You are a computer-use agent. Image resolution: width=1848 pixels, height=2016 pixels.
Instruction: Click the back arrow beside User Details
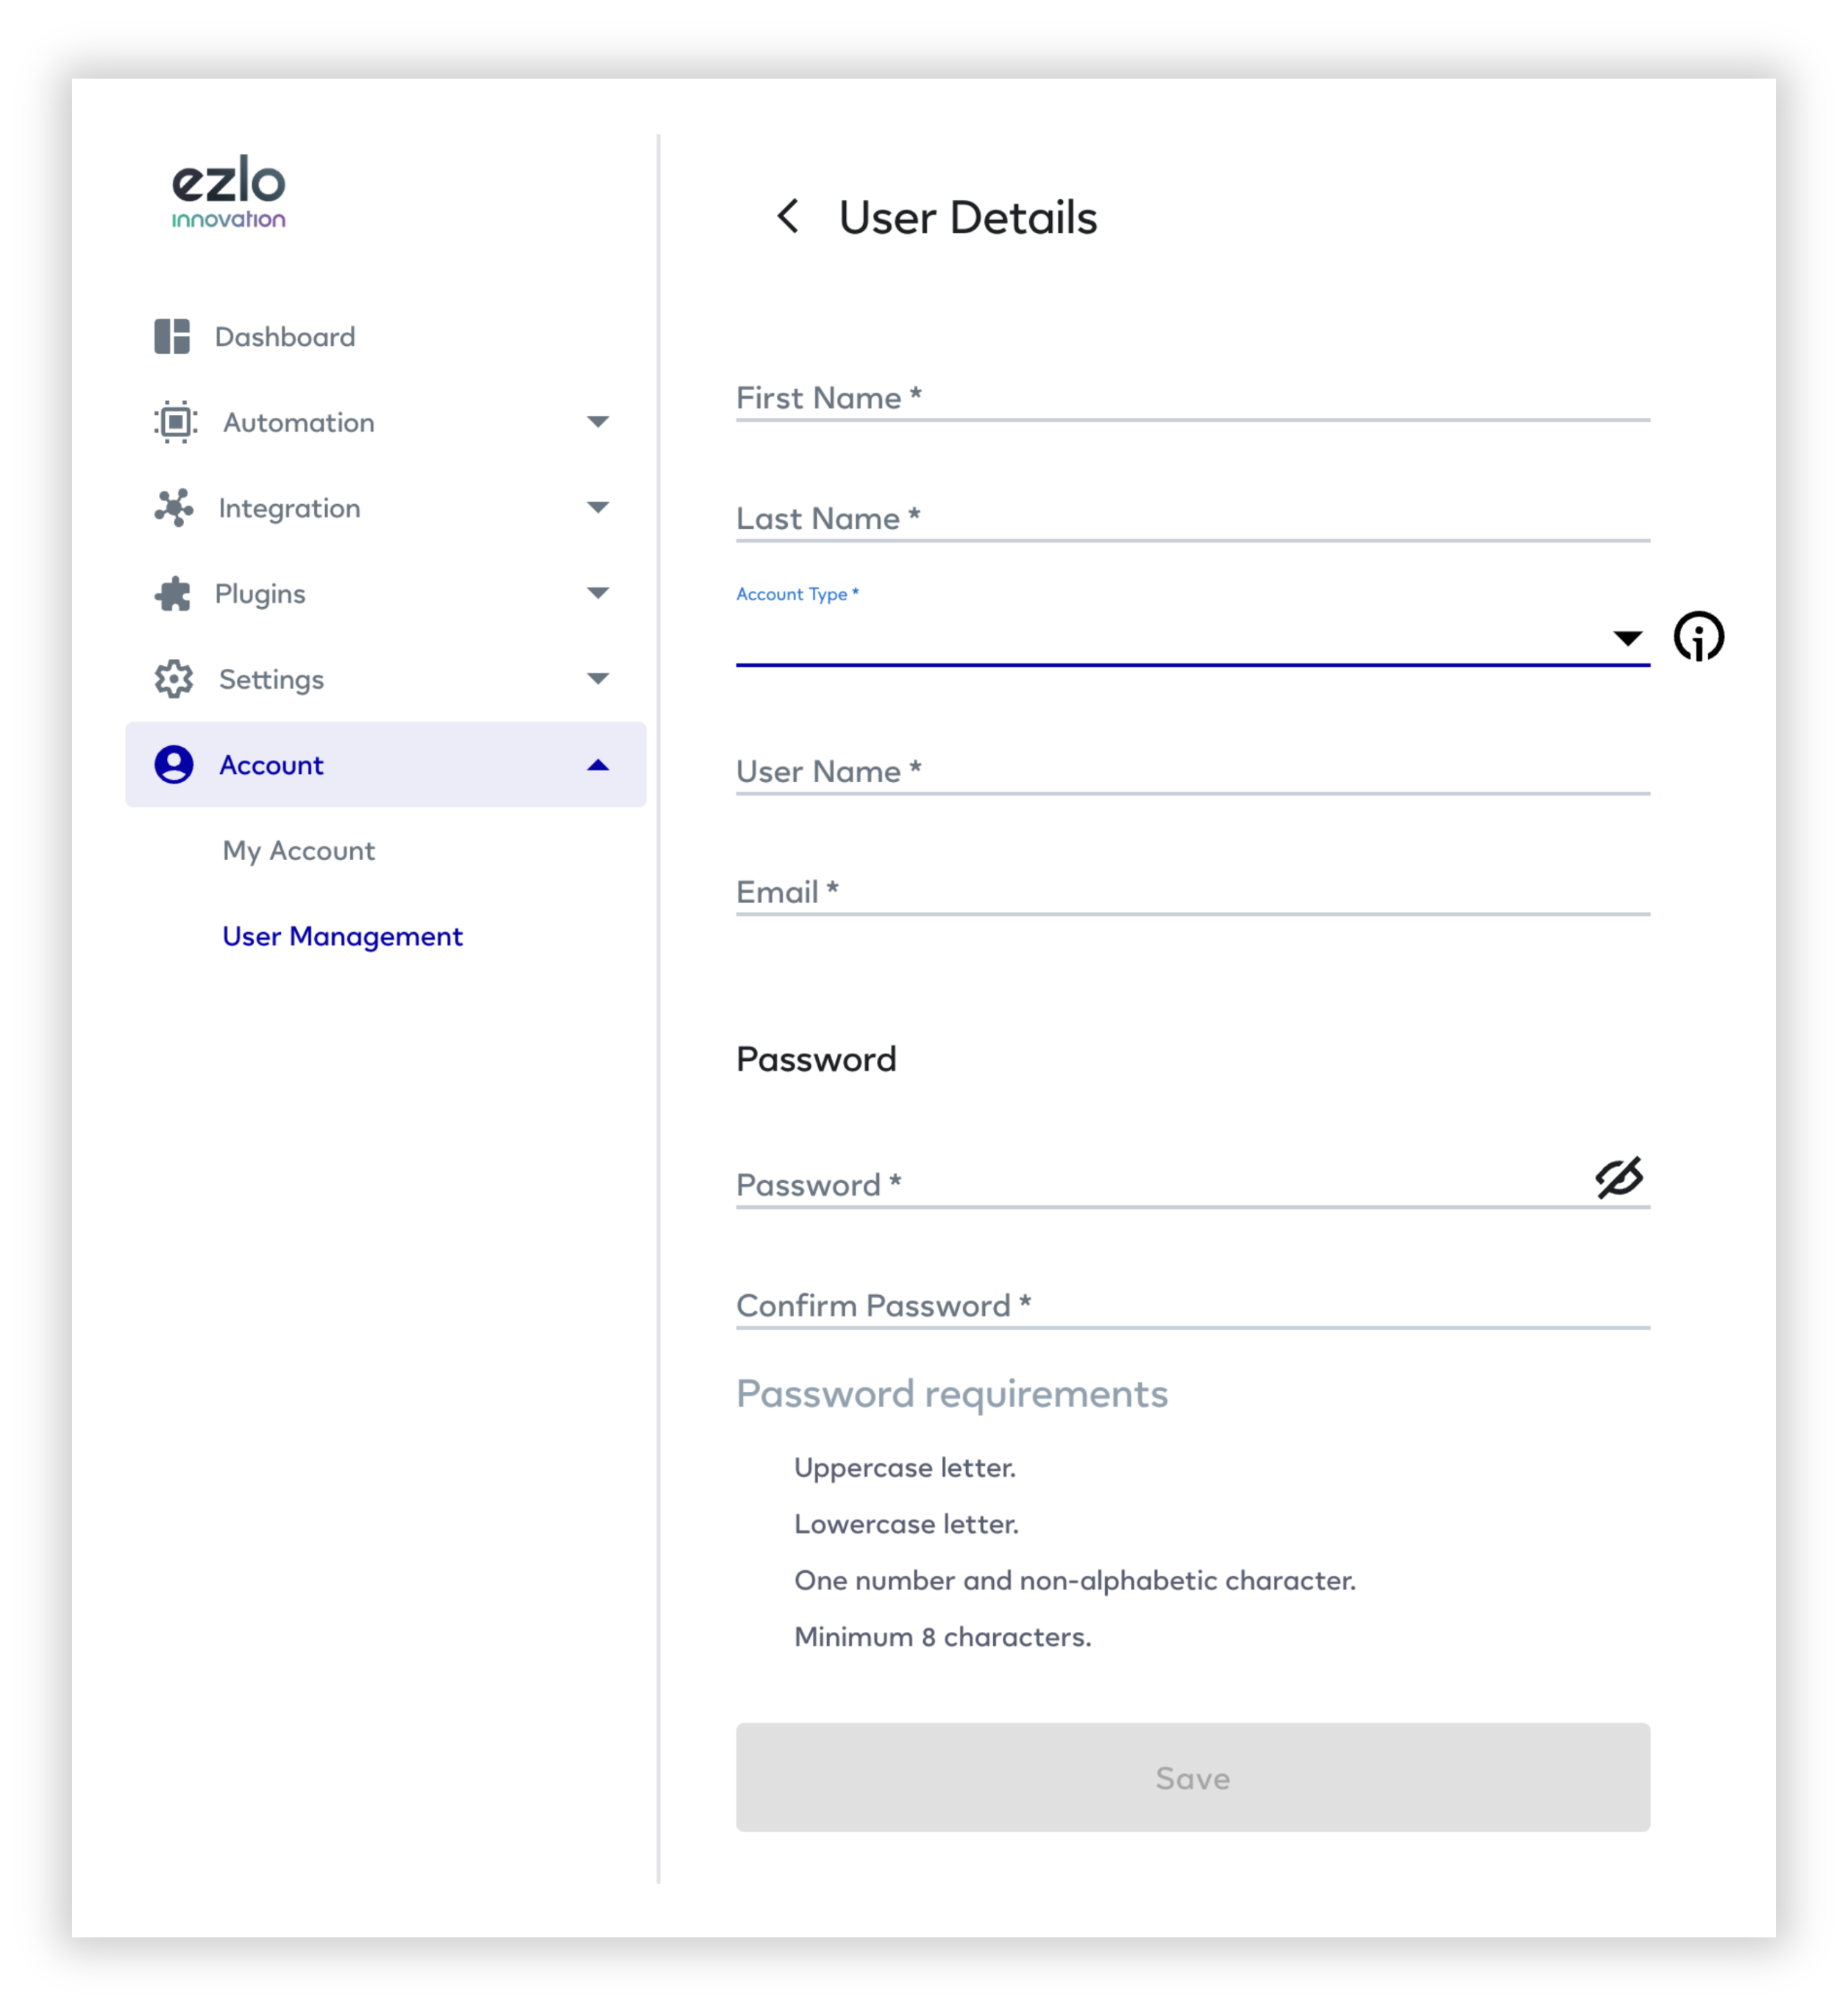click(x=788, y=216)
